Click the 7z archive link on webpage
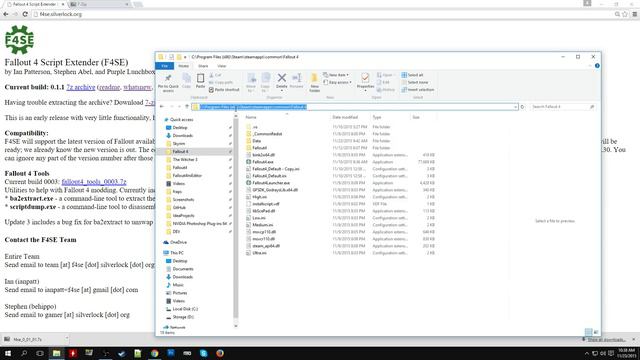The height and width of the screenshot is (360, 640). click(x=81, y=87)
